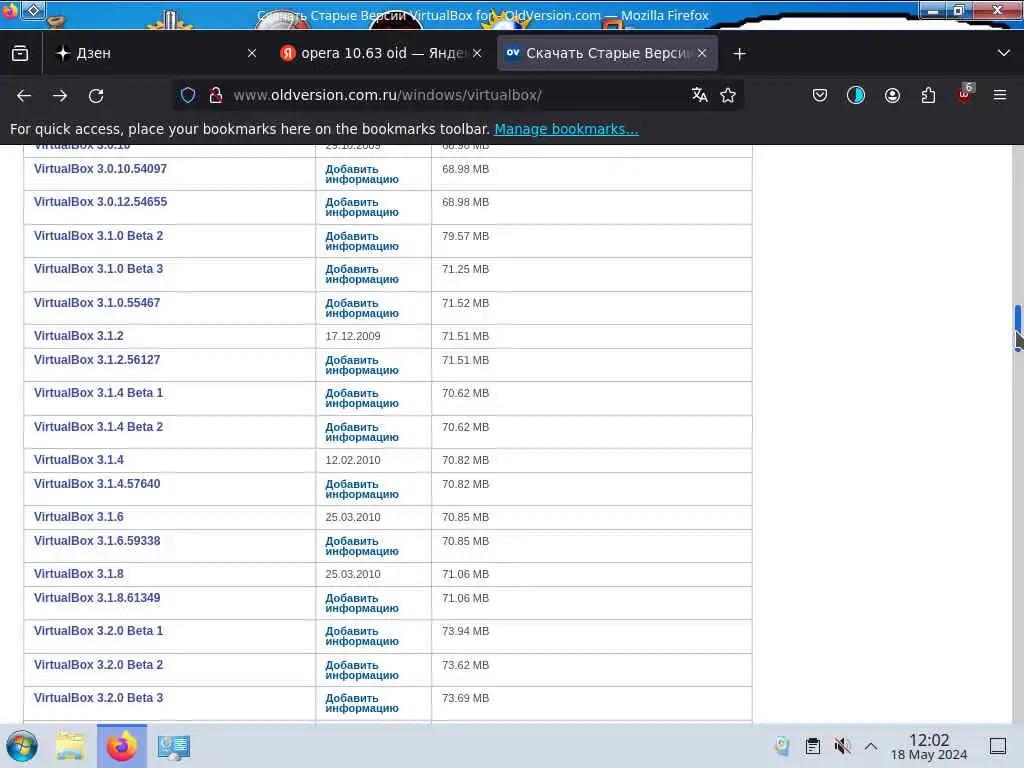This screenshot has height=768, width=1024.
Task: Click Добавить информацию for VirtualBox 3.1.4 Beta 2
Action: [362, 432]
